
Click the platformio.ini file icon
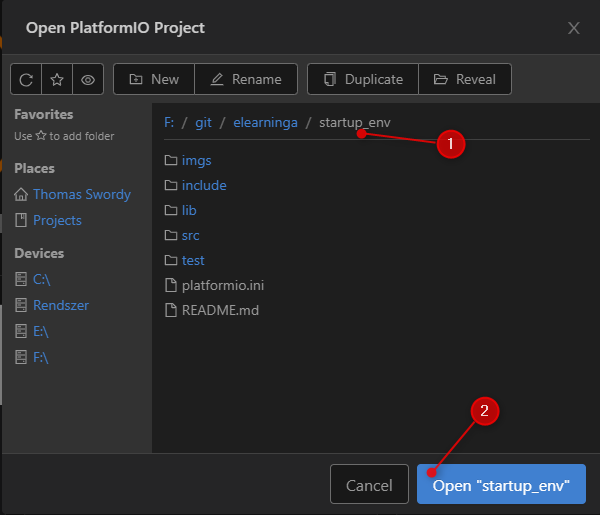[171, 285]
